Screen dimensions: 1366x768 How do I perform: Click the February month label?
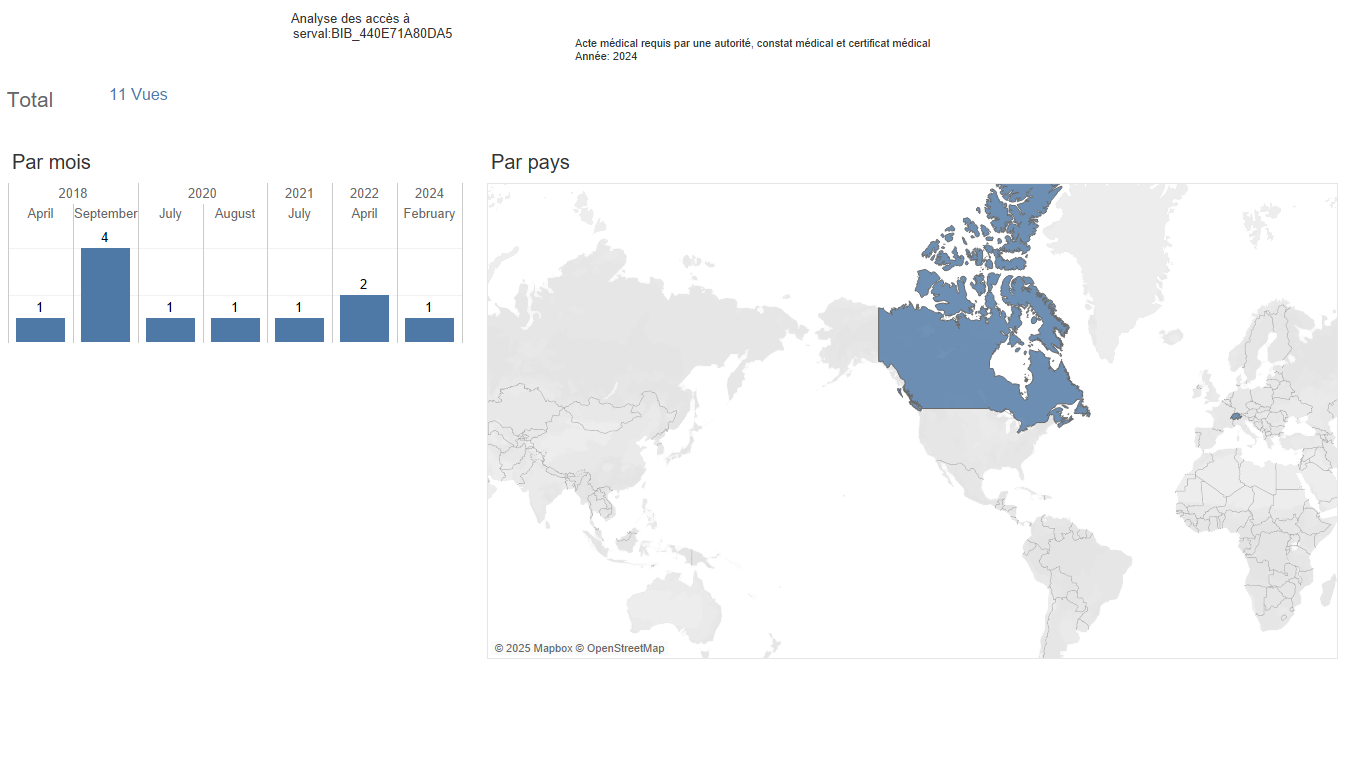point(429,214)
